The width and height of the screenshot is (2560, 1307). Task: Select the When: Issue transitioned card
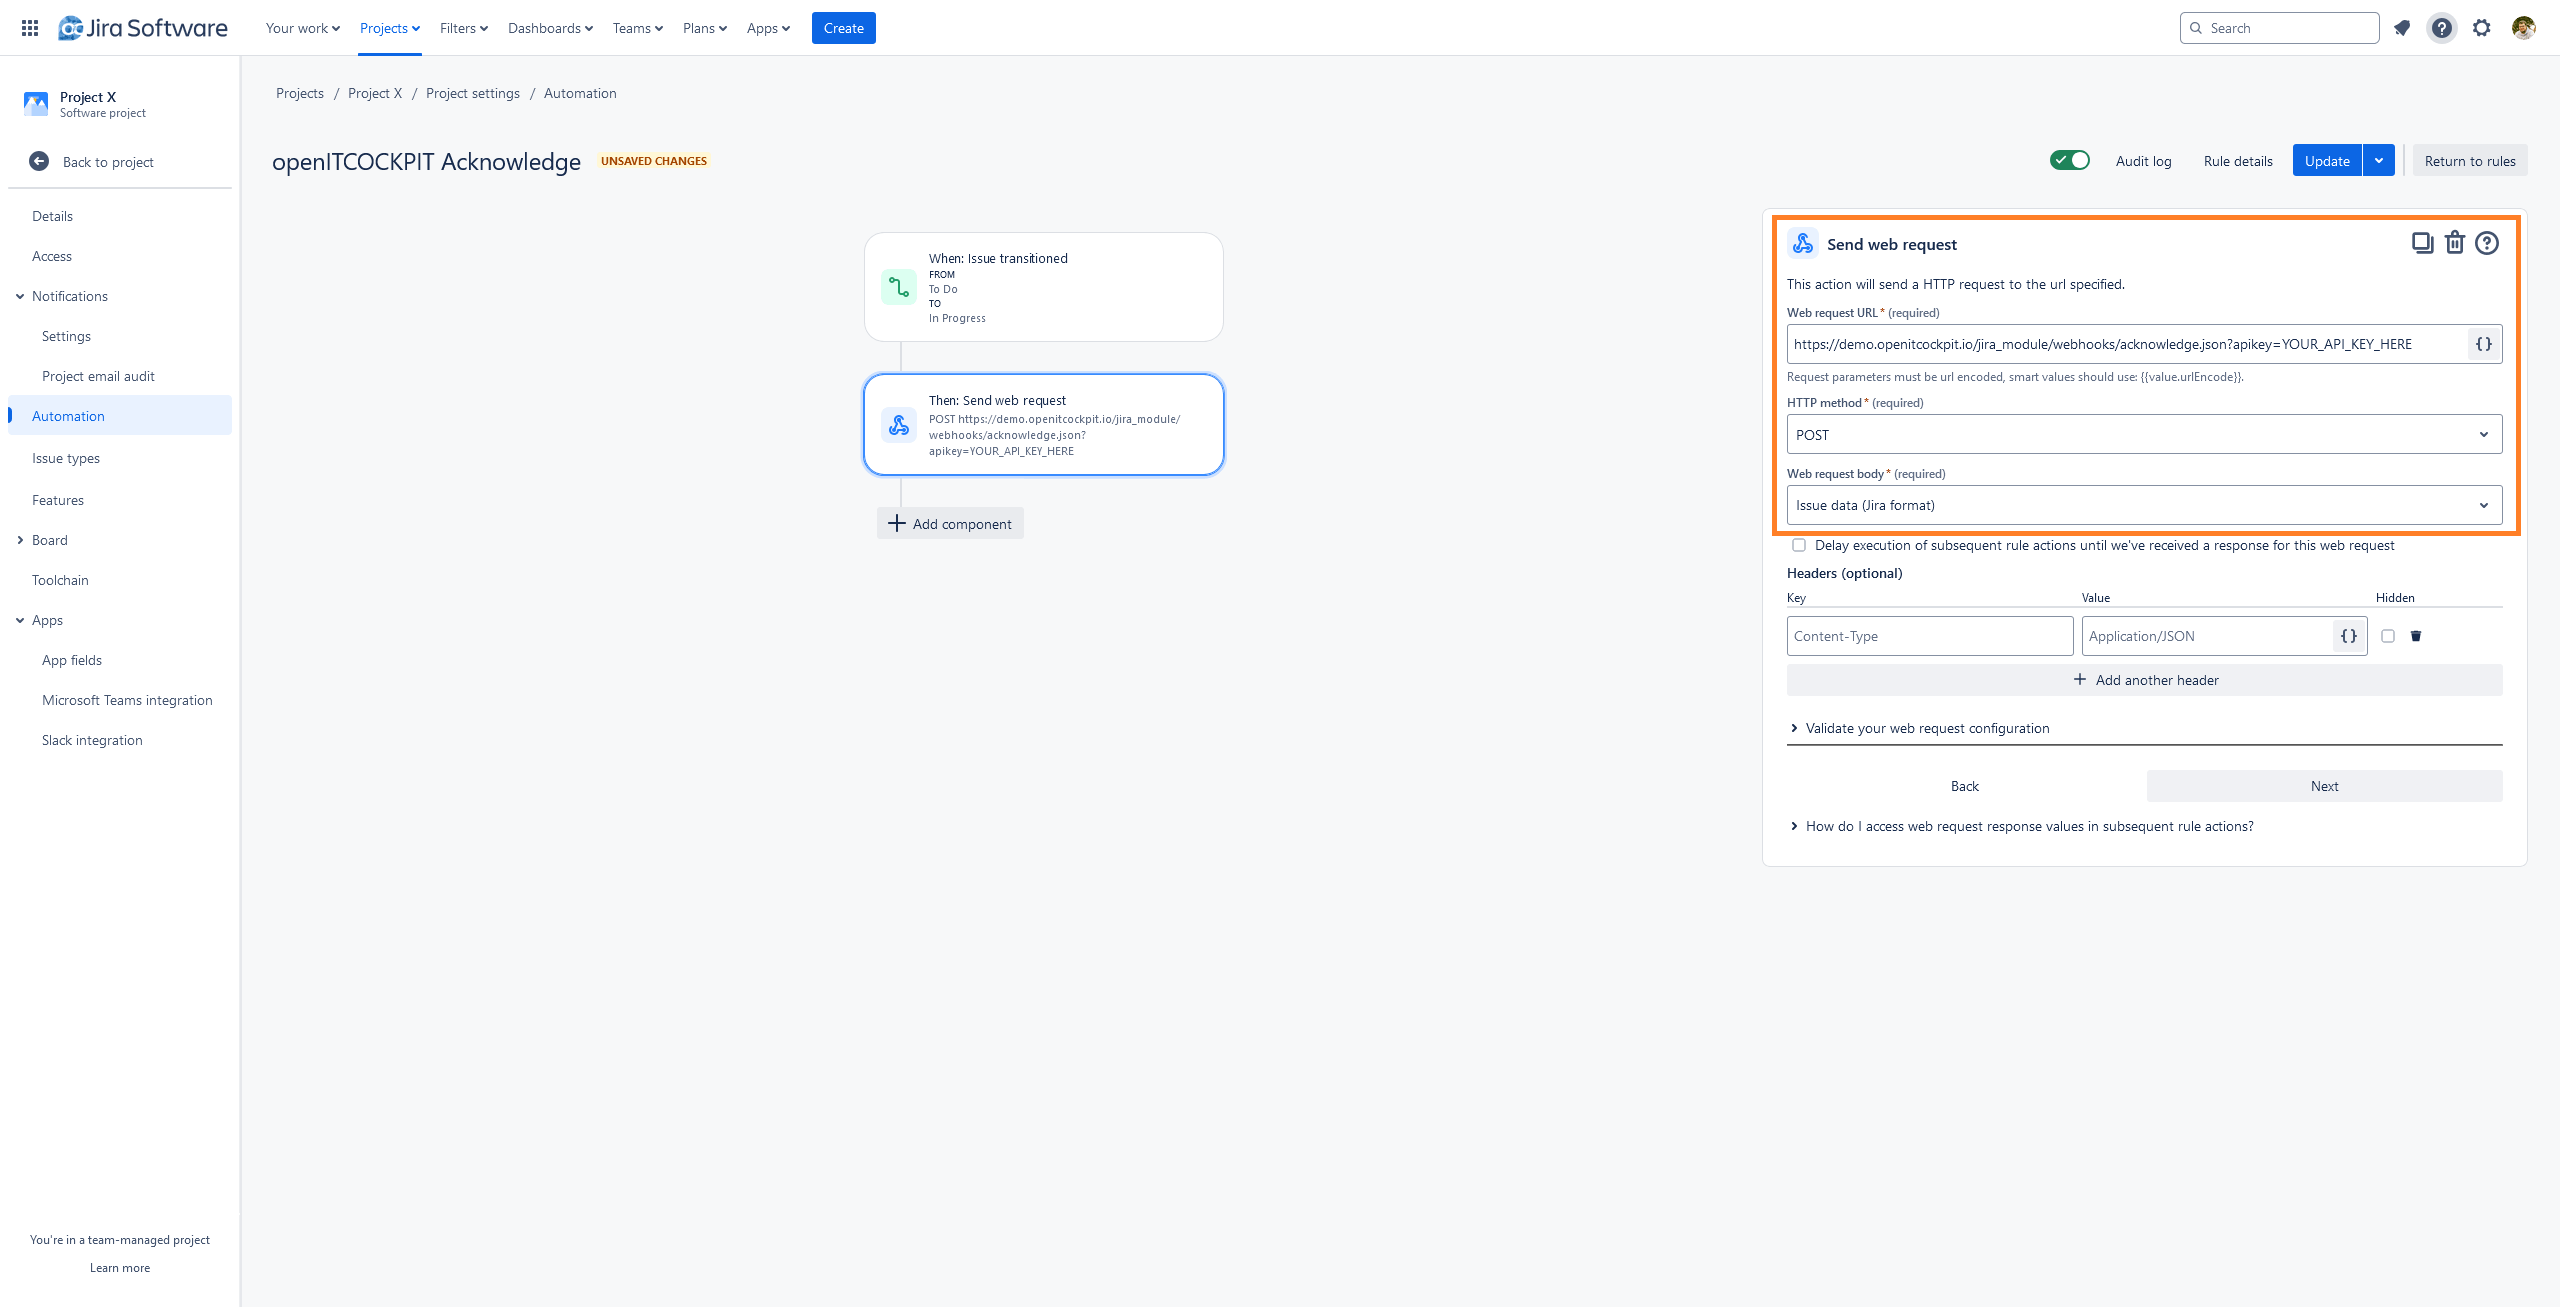coord(1044,287)
